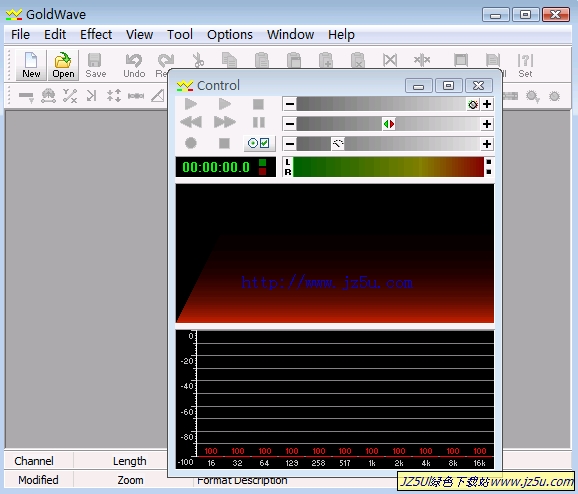578x494 pixels.
Task: Click the speed slider dial thumb
Action: [x=338, y=144]
